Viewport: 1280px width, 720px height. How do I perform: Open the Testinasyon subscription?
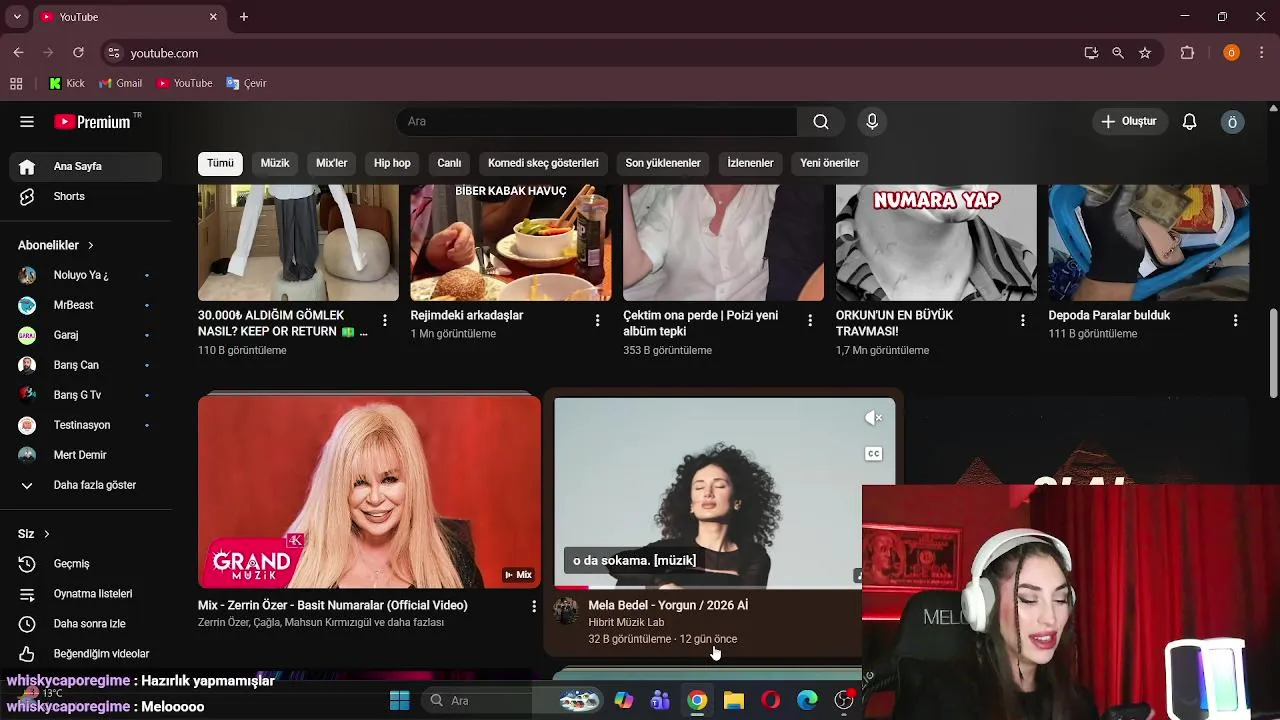tap(85, 425)
